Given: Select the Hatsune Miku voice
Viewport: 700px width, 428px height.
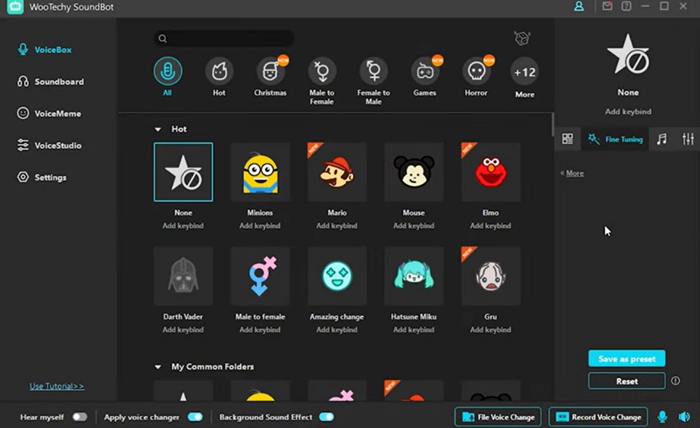Looking at the screenshot, I should point(414,276).
